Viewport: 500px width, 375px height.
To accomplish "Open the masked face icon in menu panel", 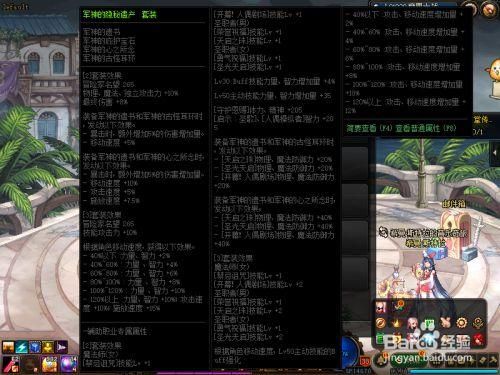I will click(380, 307).
